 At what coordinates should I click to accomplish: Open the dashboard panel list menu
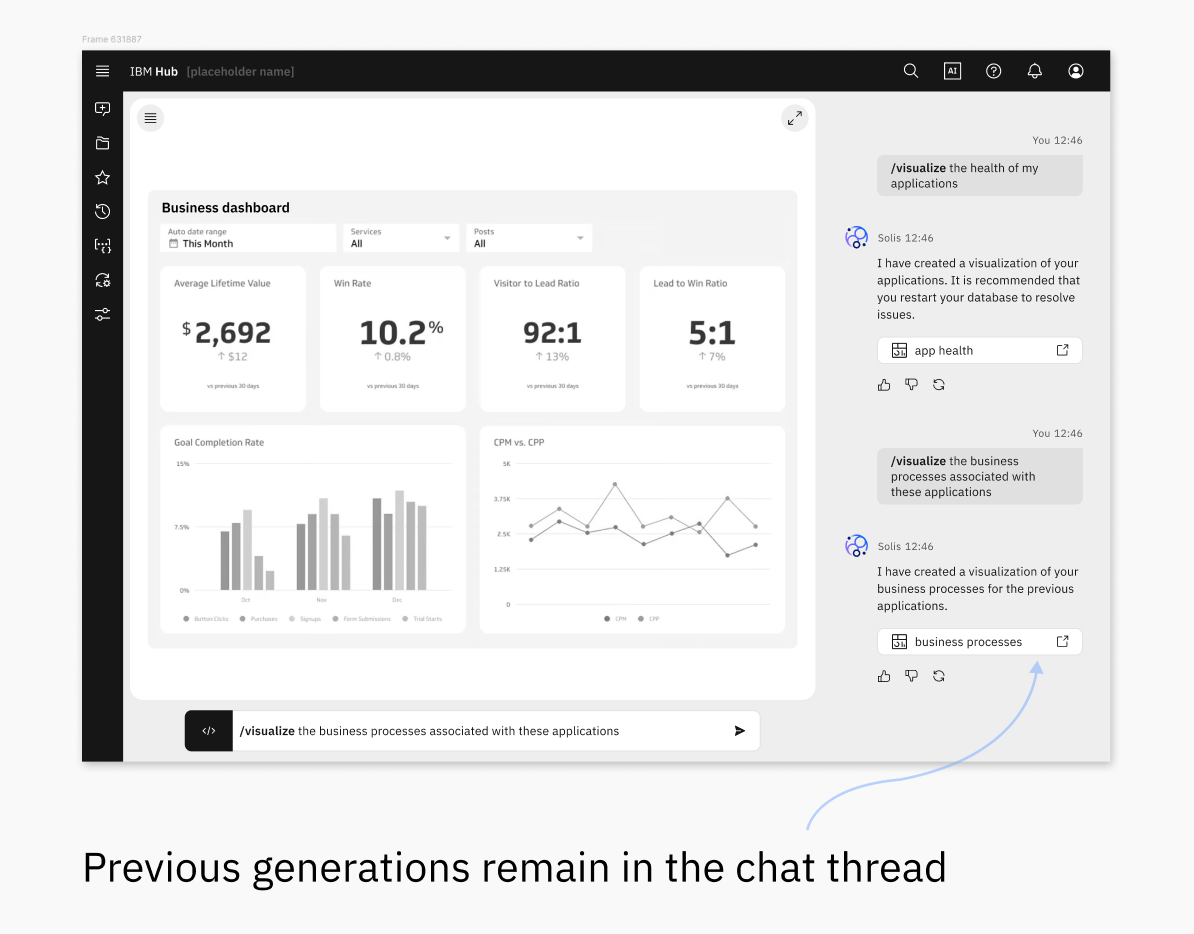(x=150, y=118)
